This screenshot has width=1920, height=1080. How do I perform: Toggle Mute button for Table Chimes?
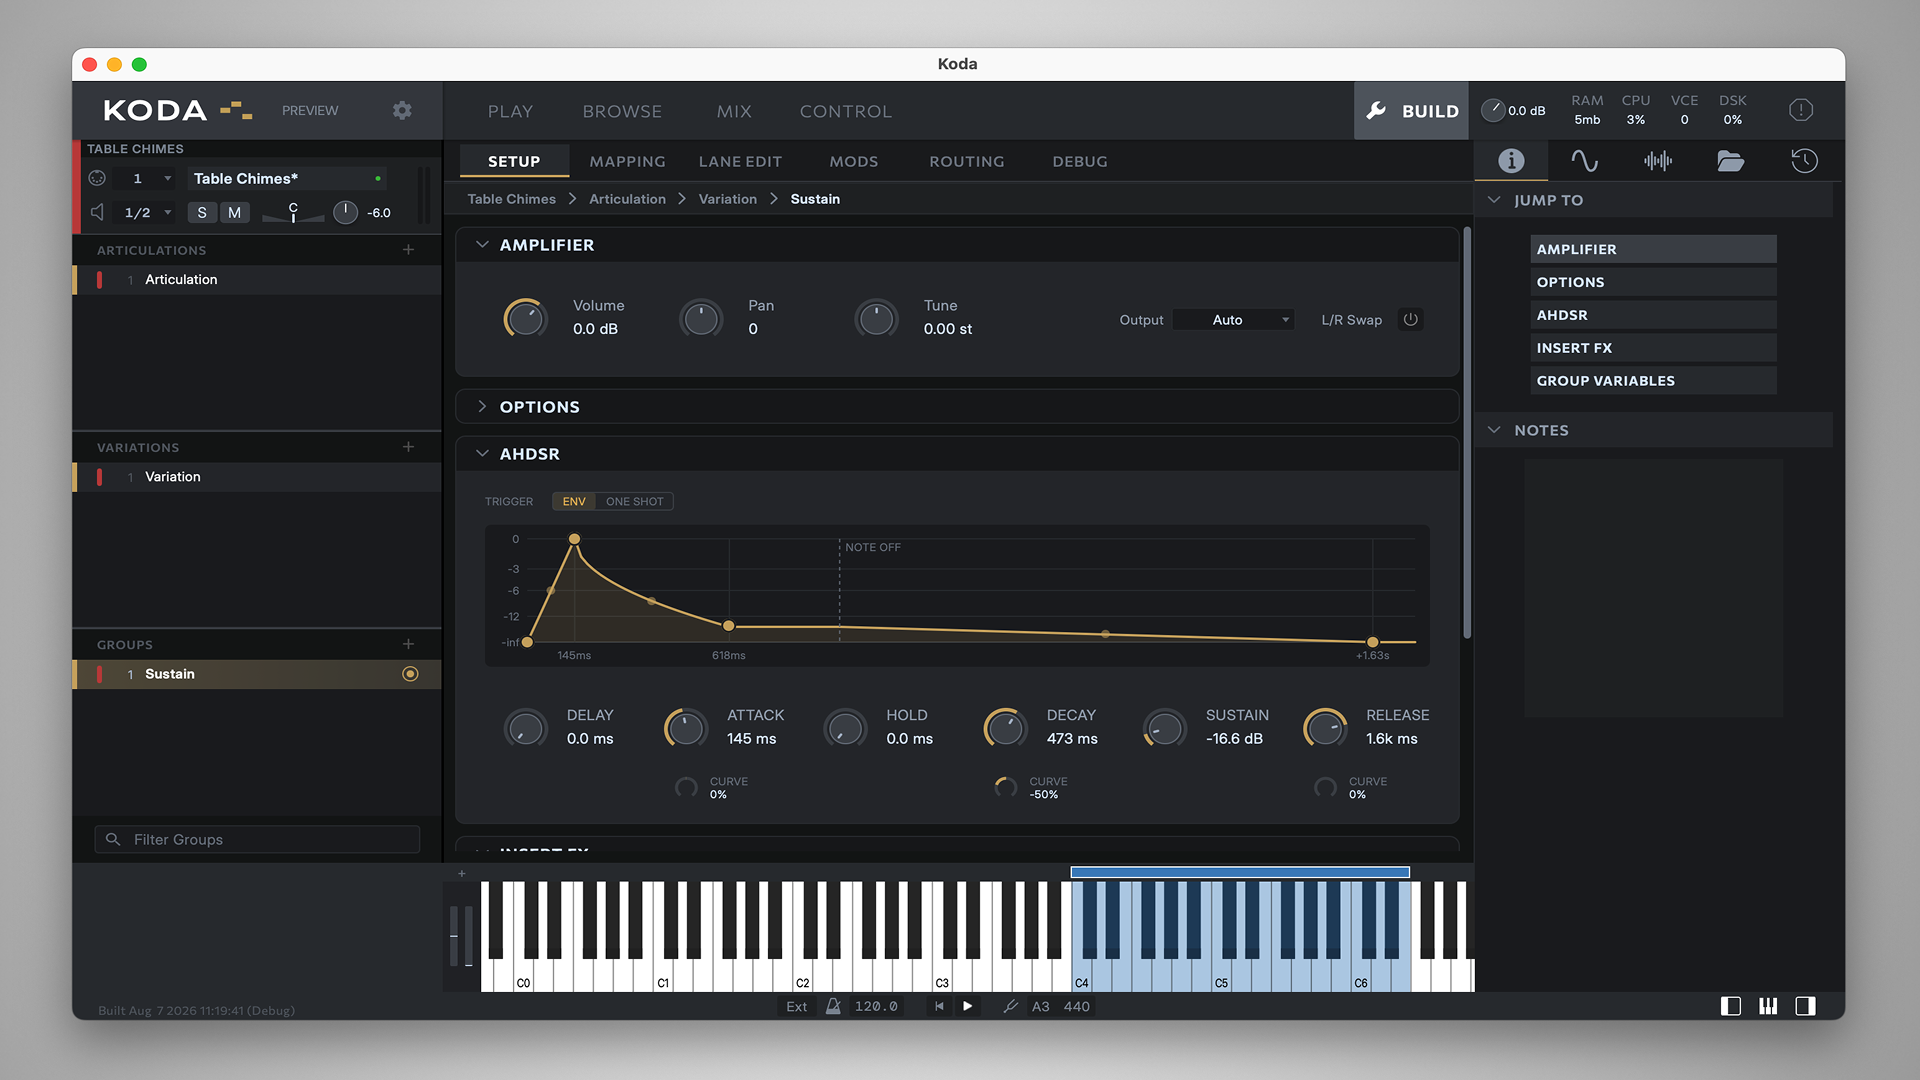pos(234,212)
